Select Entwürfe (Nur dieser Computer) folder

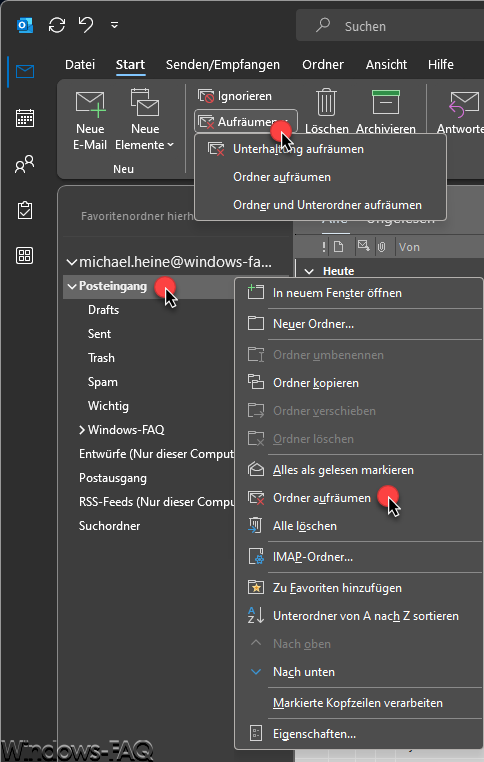tap(156, 454)
